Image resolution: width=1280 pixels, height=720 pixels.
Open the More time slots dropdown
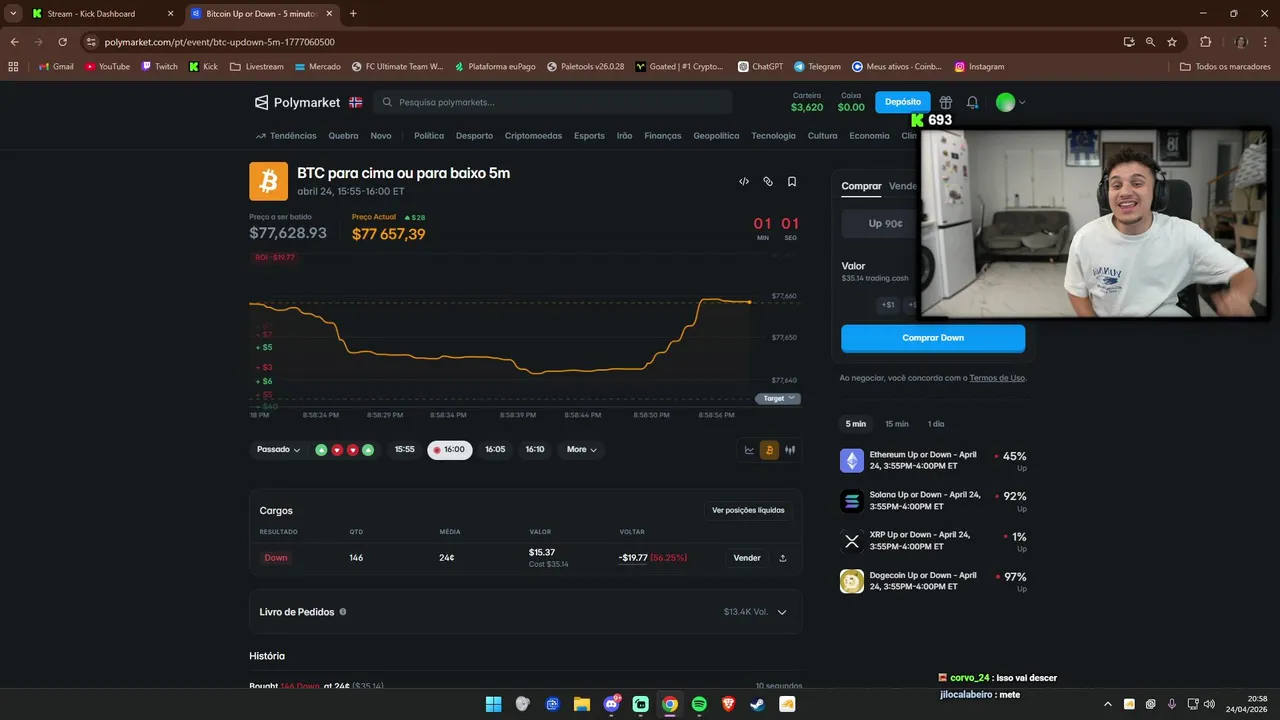tap(581, 450)
